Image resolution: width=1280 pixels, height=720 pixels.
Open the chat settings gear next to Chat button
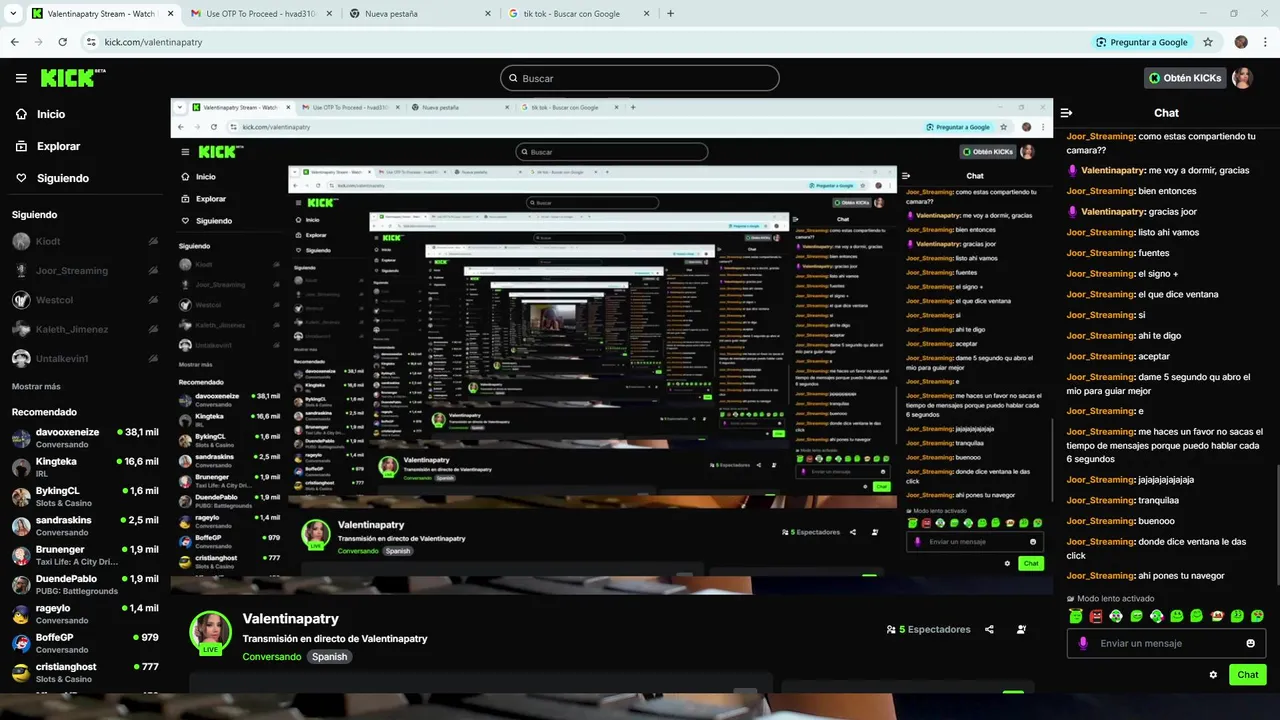click(1213, 675)
